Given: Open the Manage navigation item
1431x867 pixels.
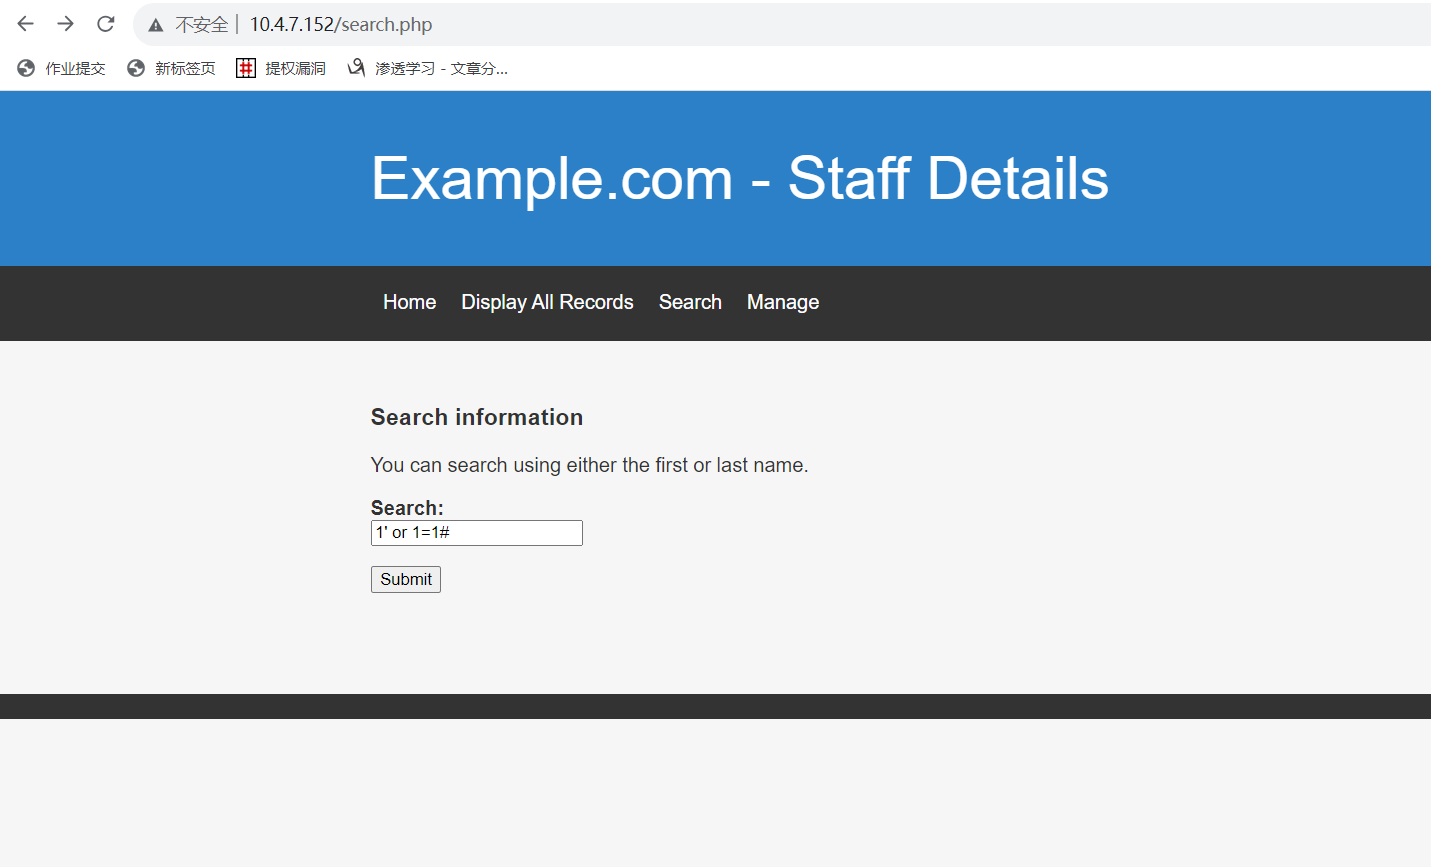Looking at the screenshot, I should [783, 302].
